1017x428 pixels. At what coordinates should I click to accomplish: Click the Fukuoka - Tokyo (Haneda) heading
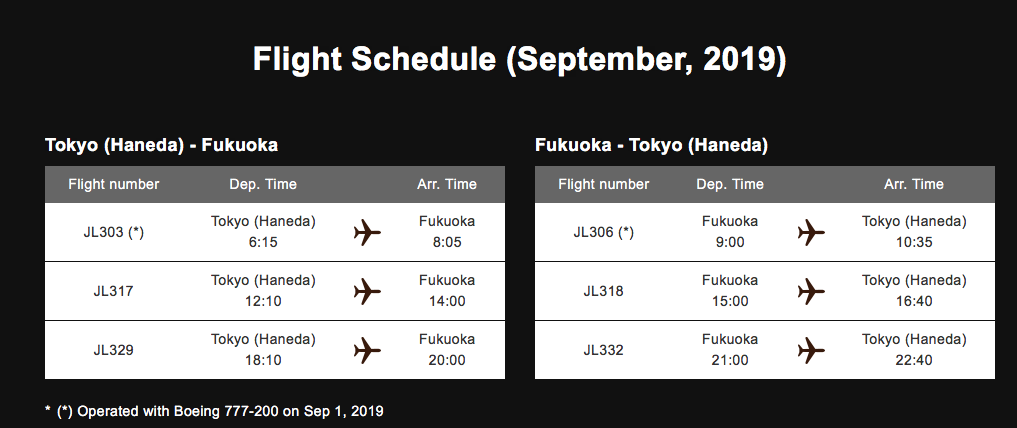coord(651,145)
